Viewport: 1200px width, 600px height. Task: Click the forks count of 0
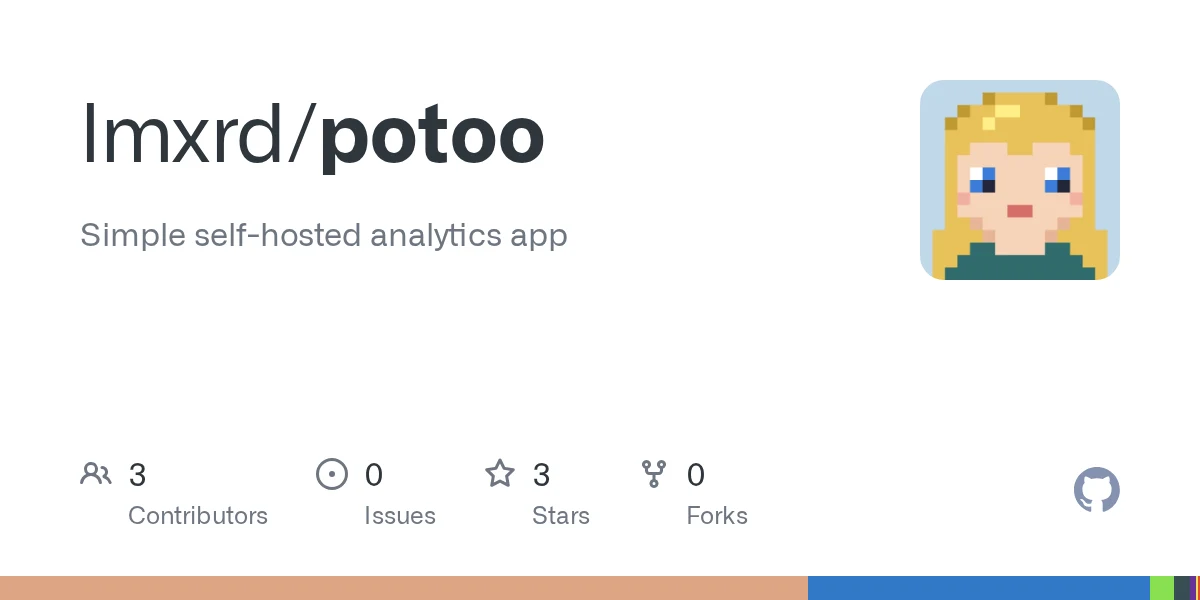696,475
